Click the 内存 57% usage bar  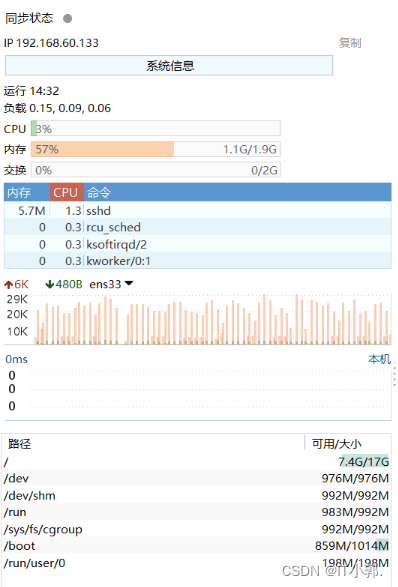coord(156,149)
